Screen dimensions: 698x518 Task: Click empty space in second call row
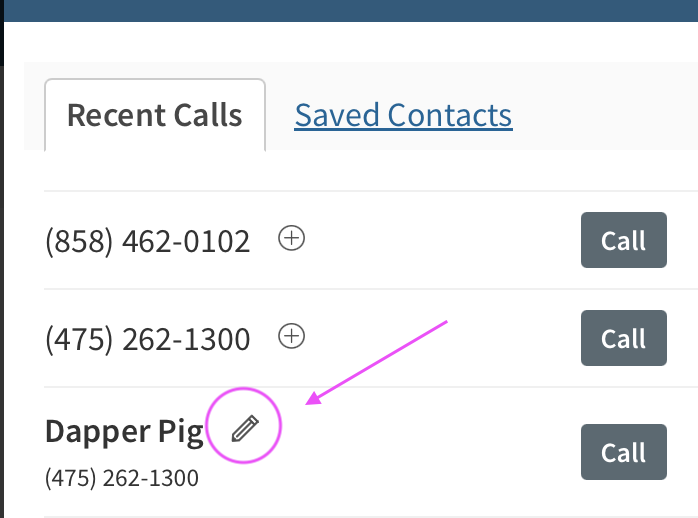click(440, 338)
